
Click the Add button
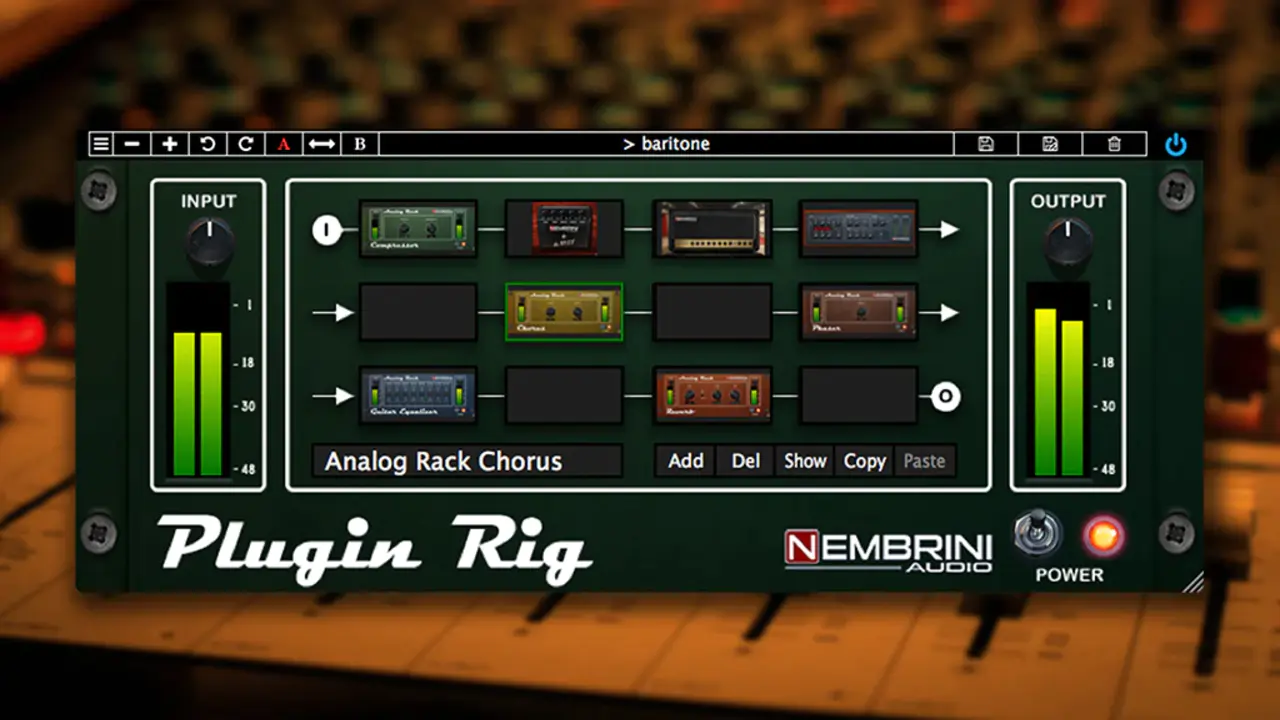tap(685, 461)
